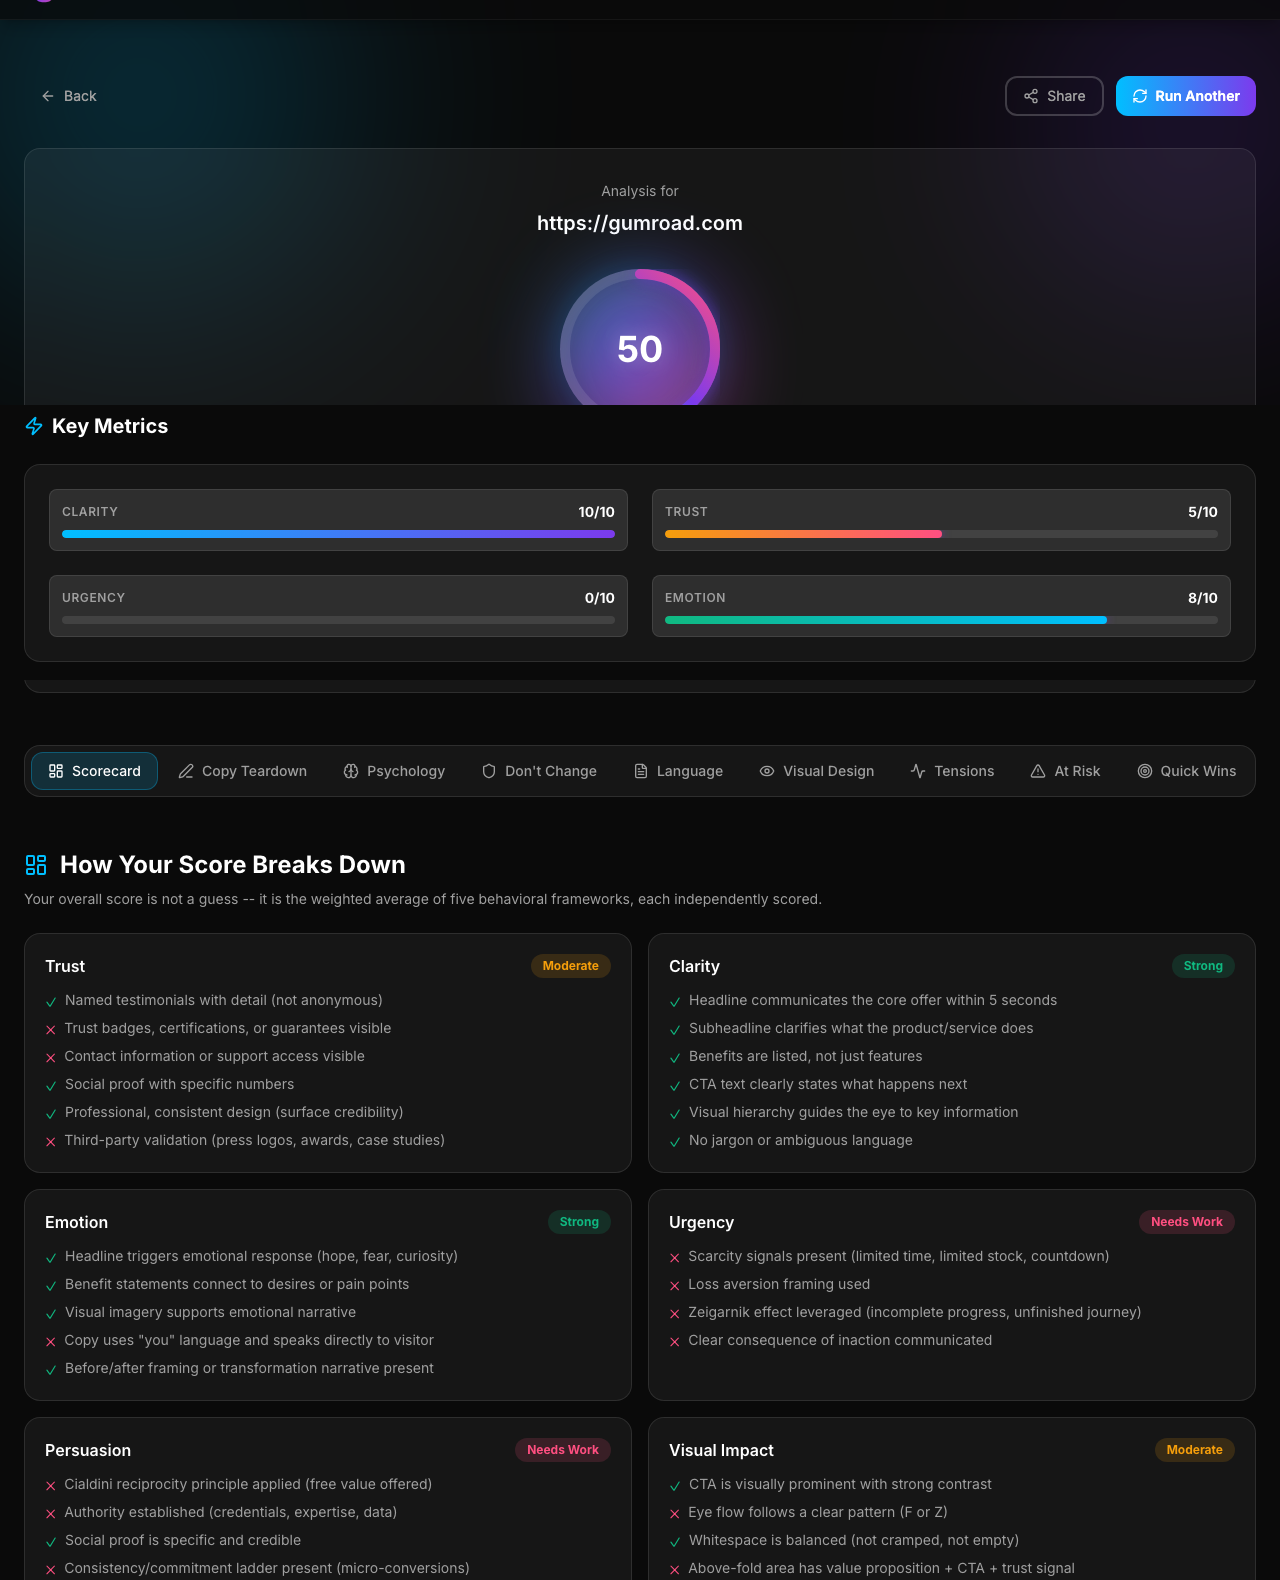The image size is (1280, 1580).
Task: Click X mark beside Loss aversion framing used
Action: click(675, 1286)
